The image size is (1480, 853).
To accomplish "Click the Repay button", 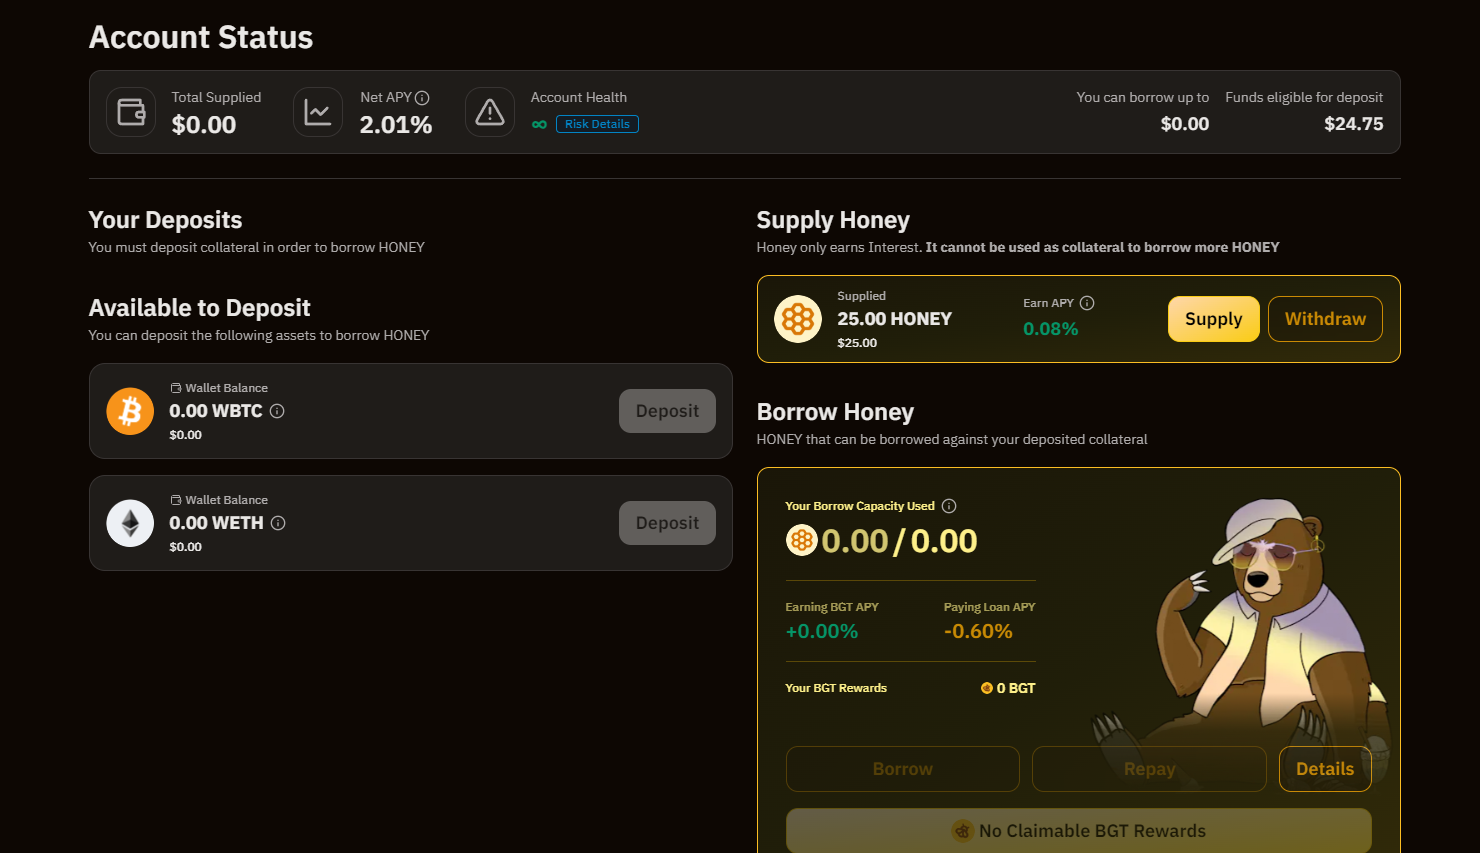I will tap(1149, 769).
